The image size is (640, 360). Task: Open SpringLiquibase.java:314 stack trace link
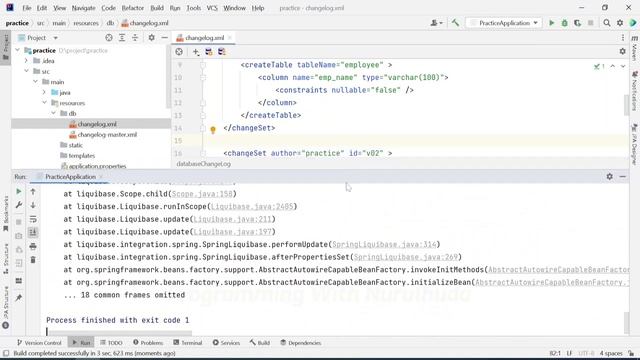(384, 244)
